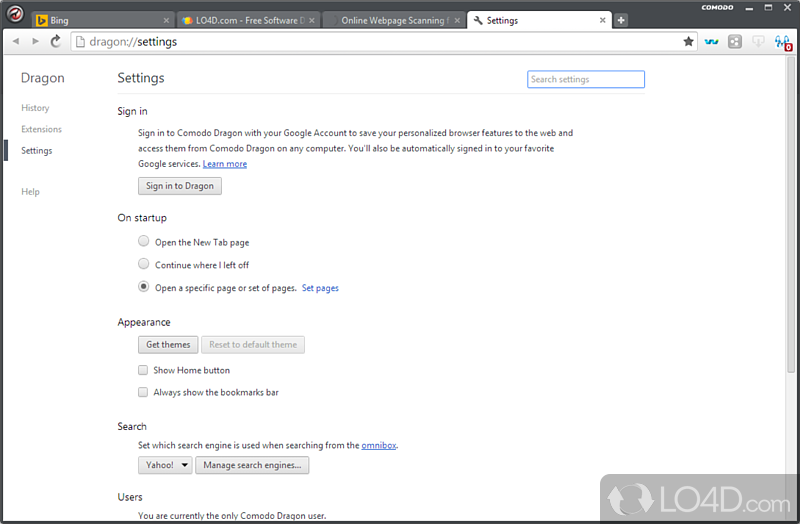Click the Comodo Dragon logo menu icon
800x524 pixels.
click(15, 13)
